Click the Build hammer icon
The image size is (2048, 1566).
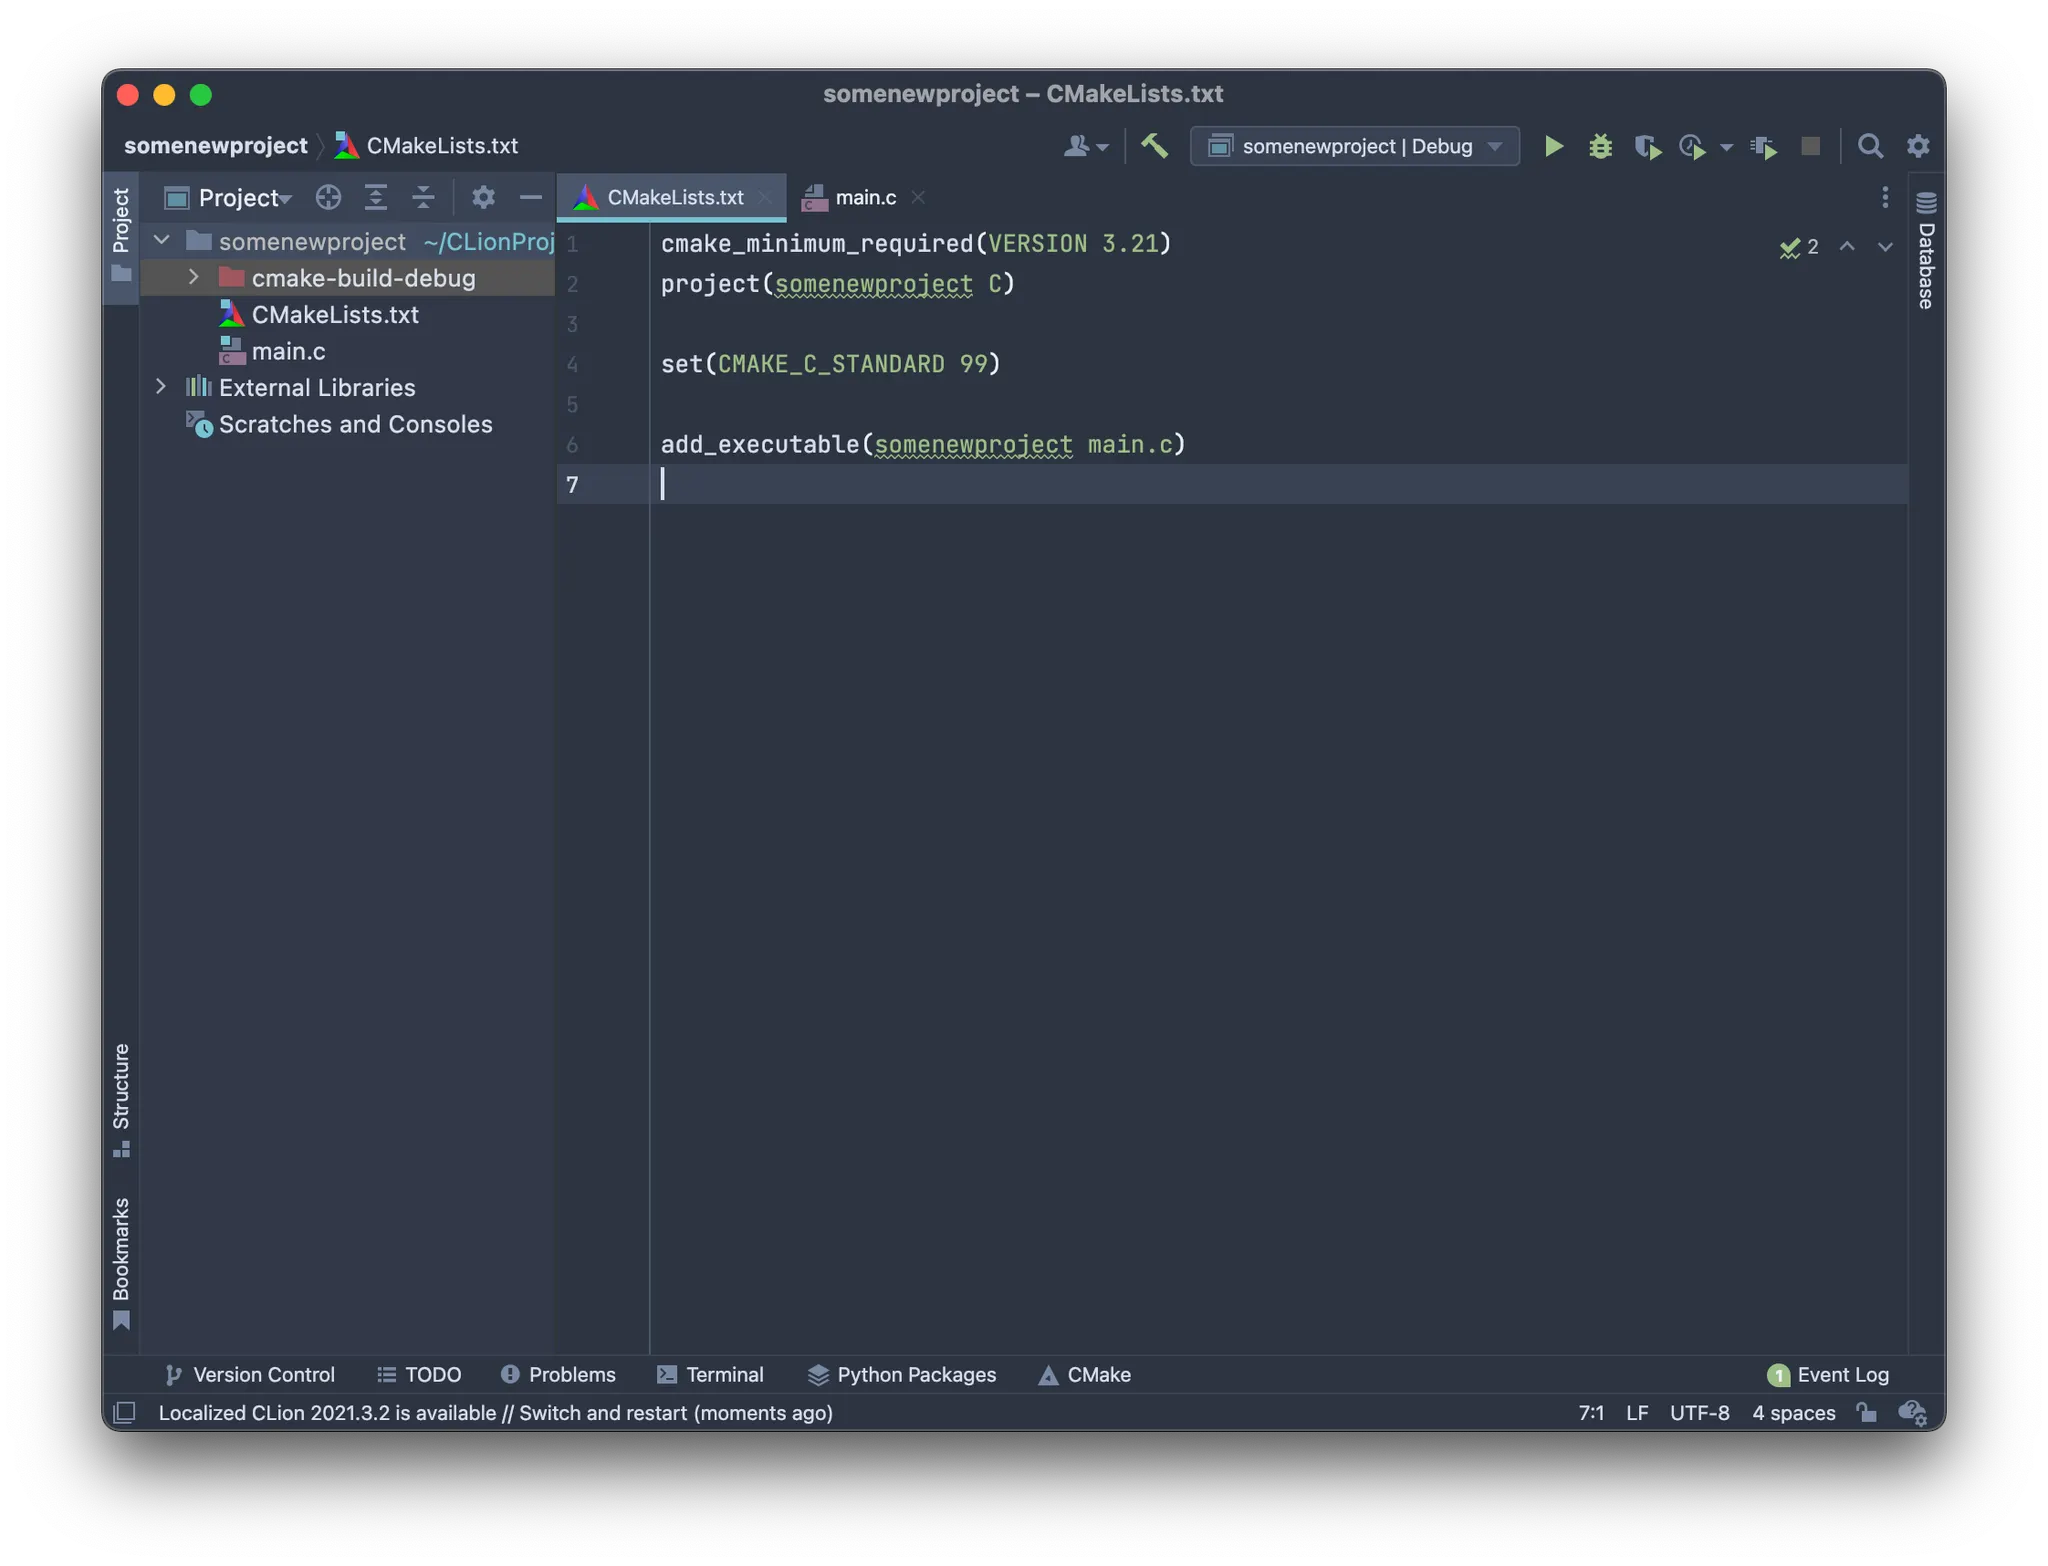(1154, 147)
